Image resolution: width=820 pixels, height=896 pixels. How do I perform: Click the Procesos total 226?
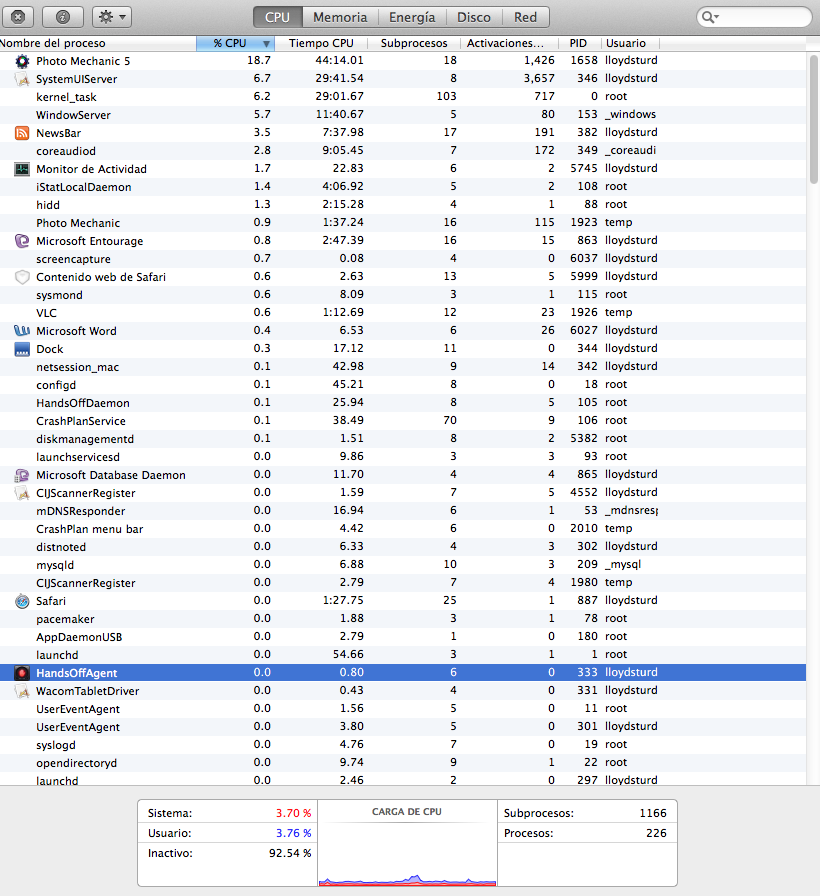coord(656,833)
